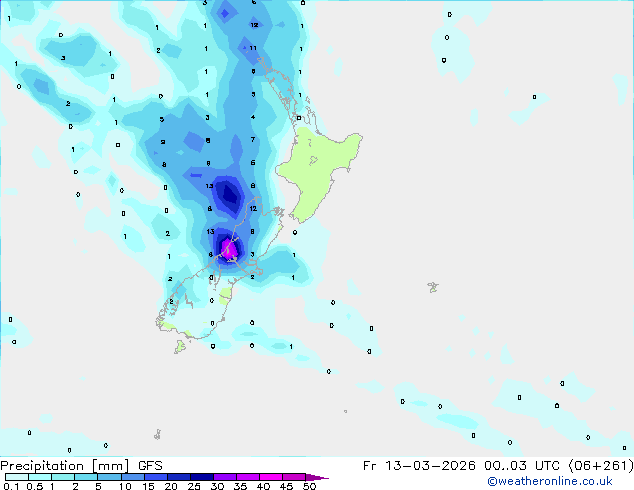The image size is (634, 490).
Task: Click the legend label '50'
Action: coord(309,486)
